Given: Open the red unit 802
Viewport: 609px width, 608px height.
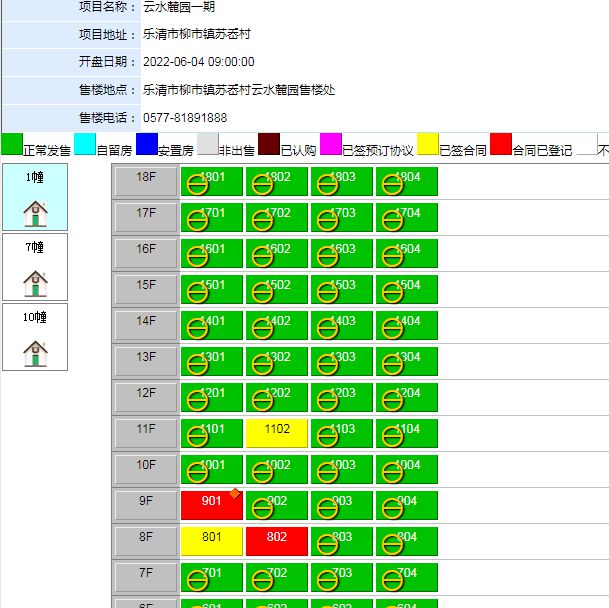Looking at the screenshot, I should pyautogui.click(x=276, y=541).
